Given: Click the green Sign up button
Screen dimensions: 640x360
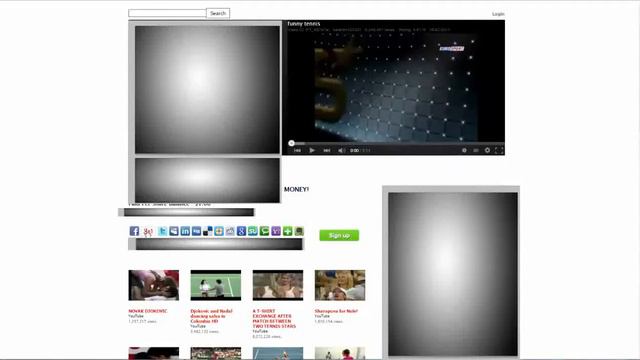Looking at the screenshot, I should pos(339,235).
